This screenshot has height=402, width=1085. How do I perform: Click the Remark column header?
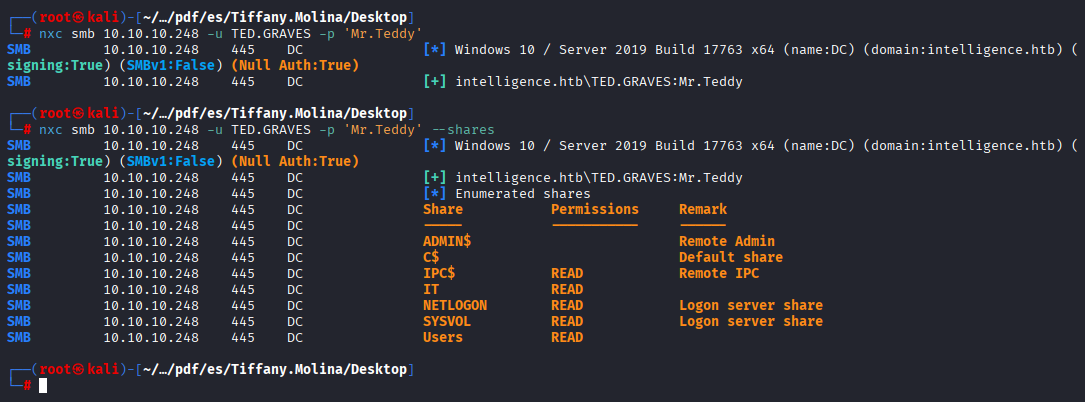point(703,209)
